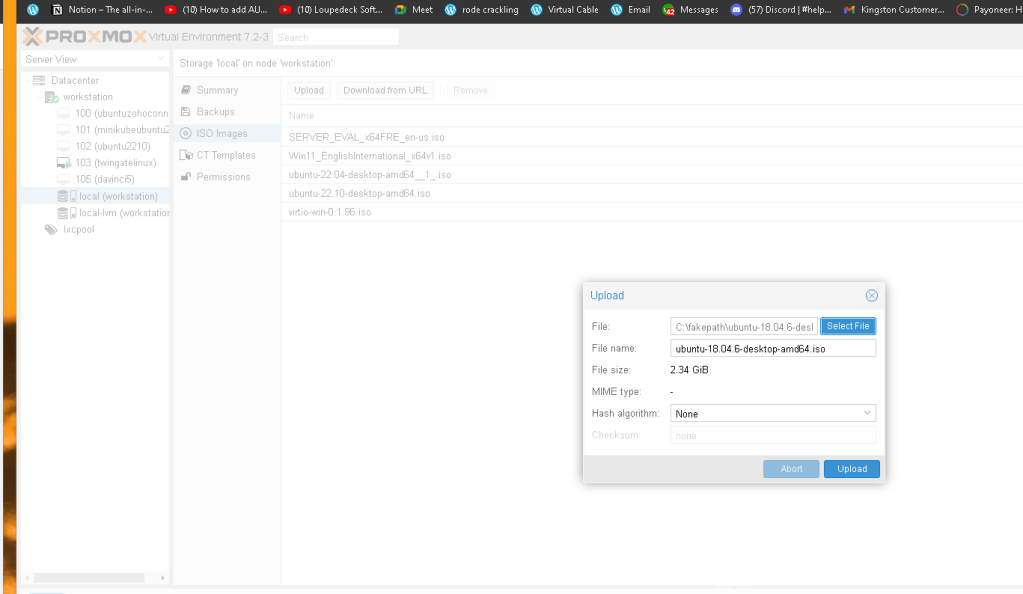
Task: Switch to the rode crackling browser tab
Action: point(481,10)
